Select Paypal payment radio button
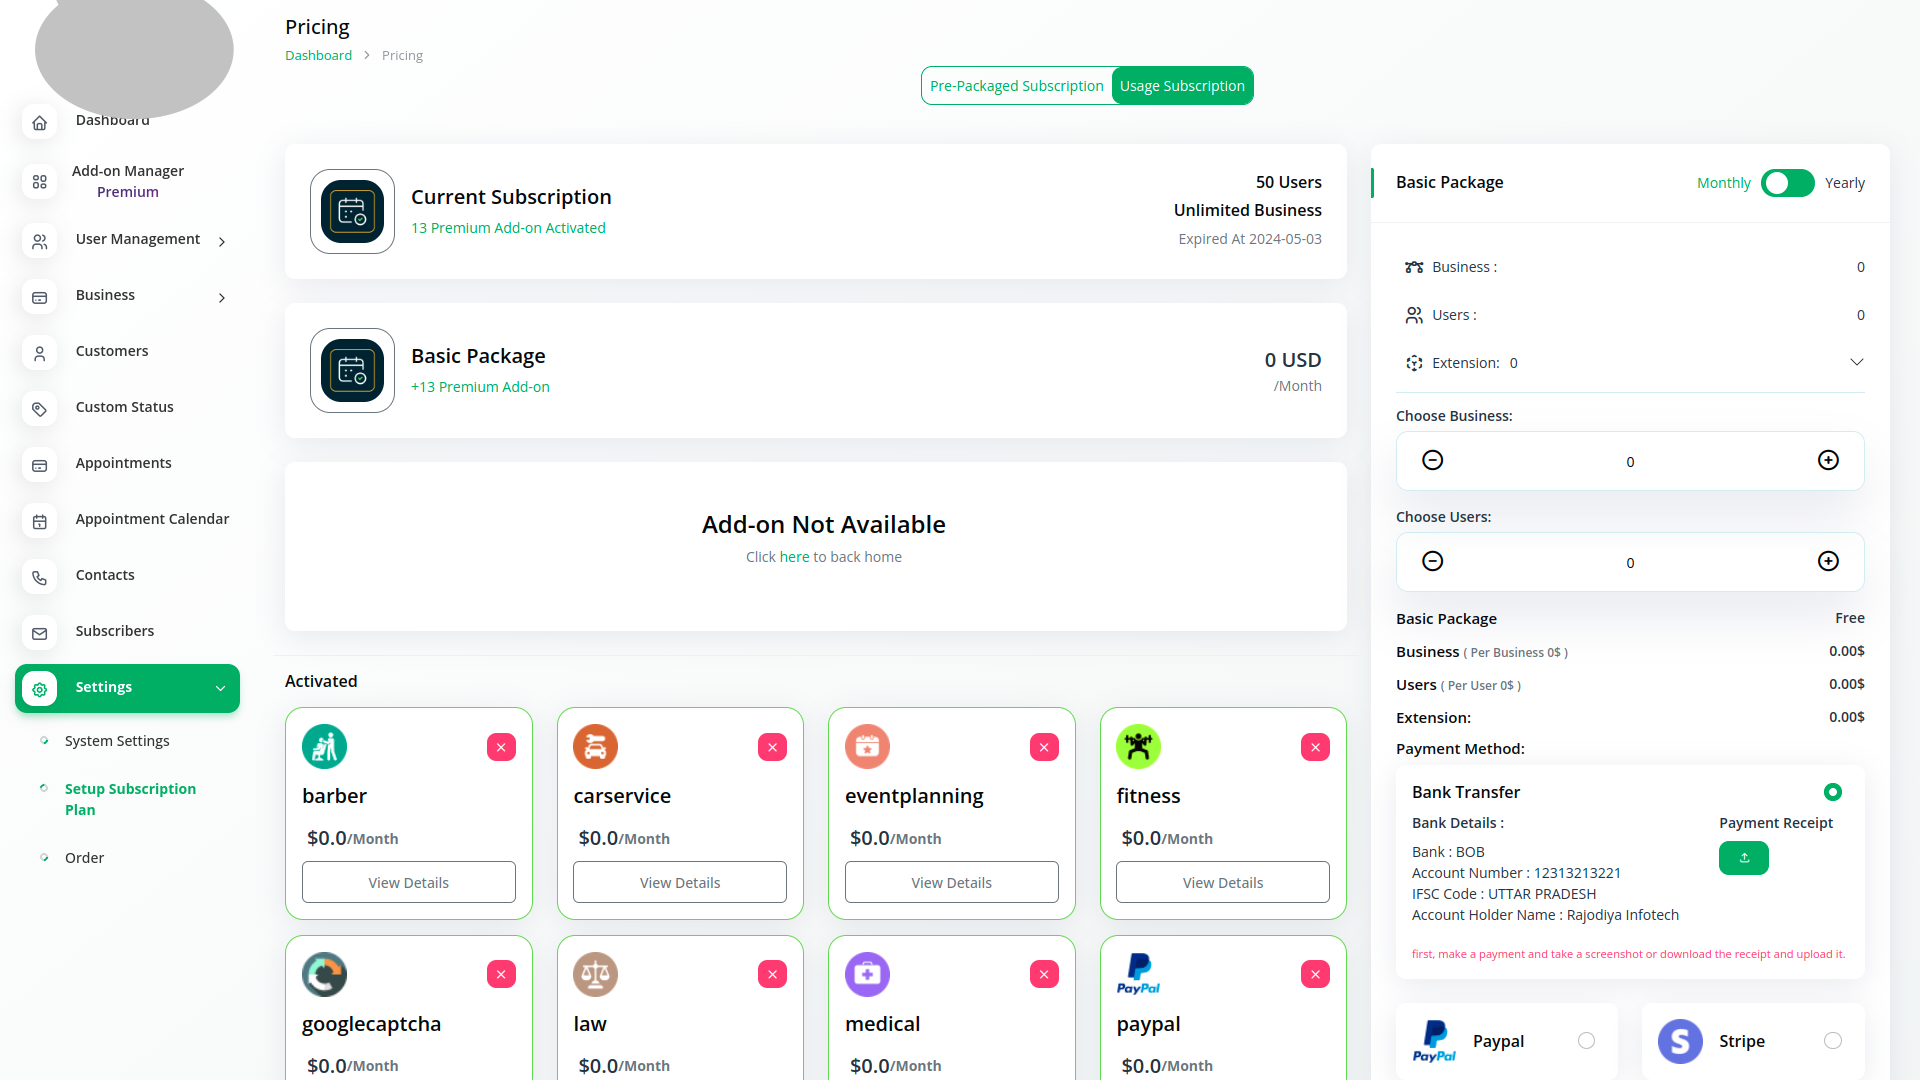 coord(1586,1041)
